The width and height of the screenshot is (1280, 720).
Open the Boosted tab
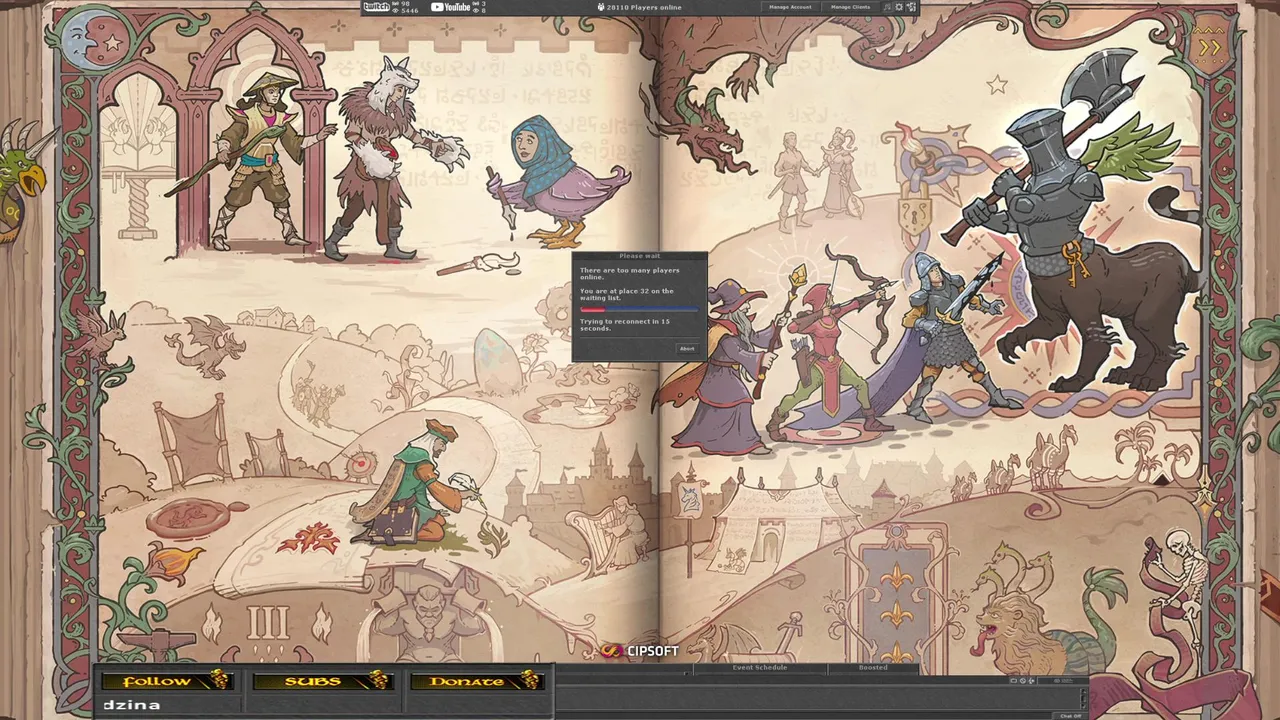[x=872, y=667]
